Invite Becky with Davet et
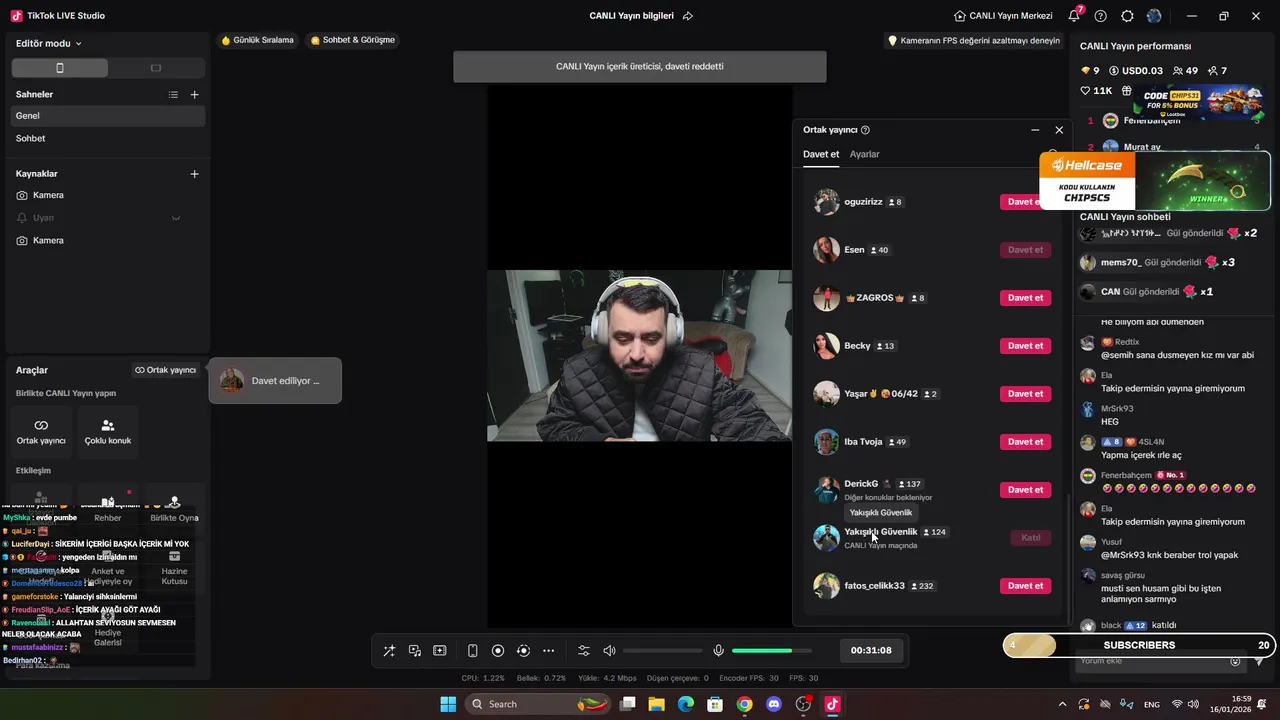This screenshot has width=1280, height=720. (1025, 346)
